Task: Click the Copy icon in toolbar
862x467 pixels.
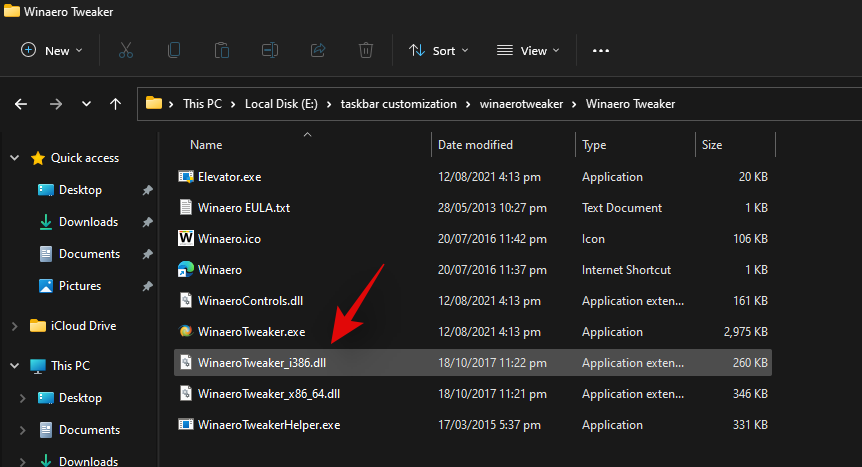Action: (174, 50)
